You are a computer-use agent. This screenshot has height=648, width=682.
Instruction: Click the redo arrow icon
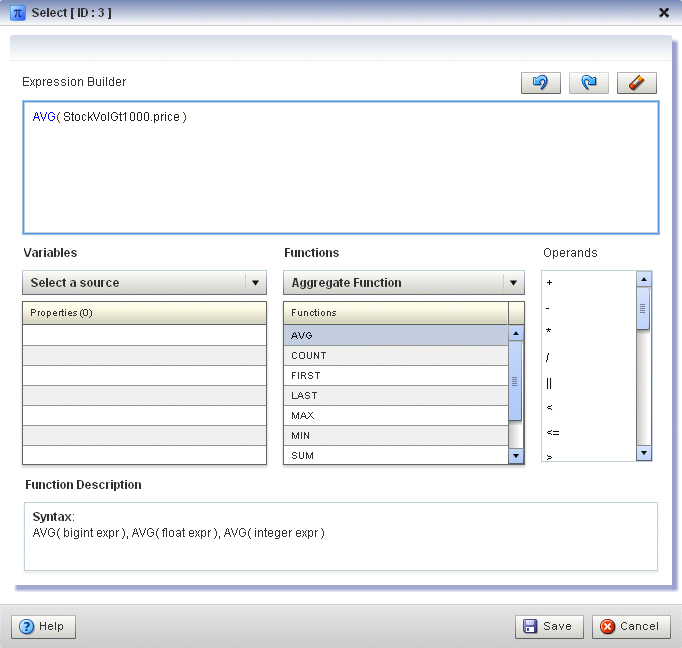pyautogui.click(x=588, y=83)
